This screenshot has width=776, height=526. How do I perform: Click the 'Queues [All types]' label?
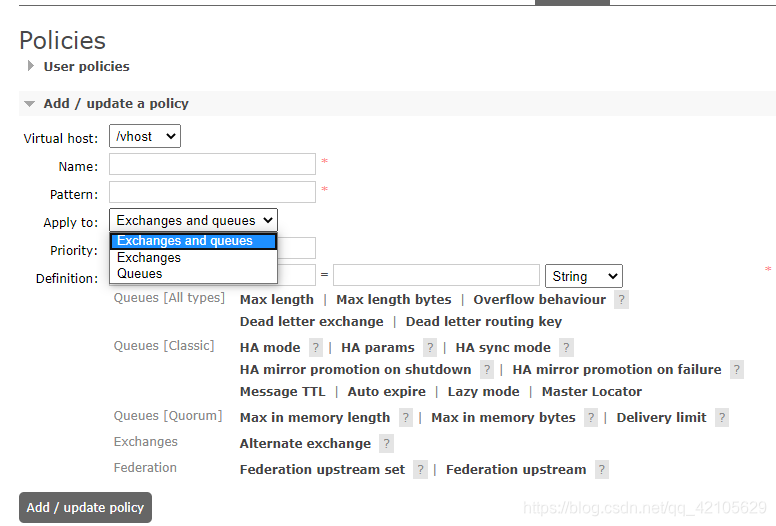pos(169,298)
